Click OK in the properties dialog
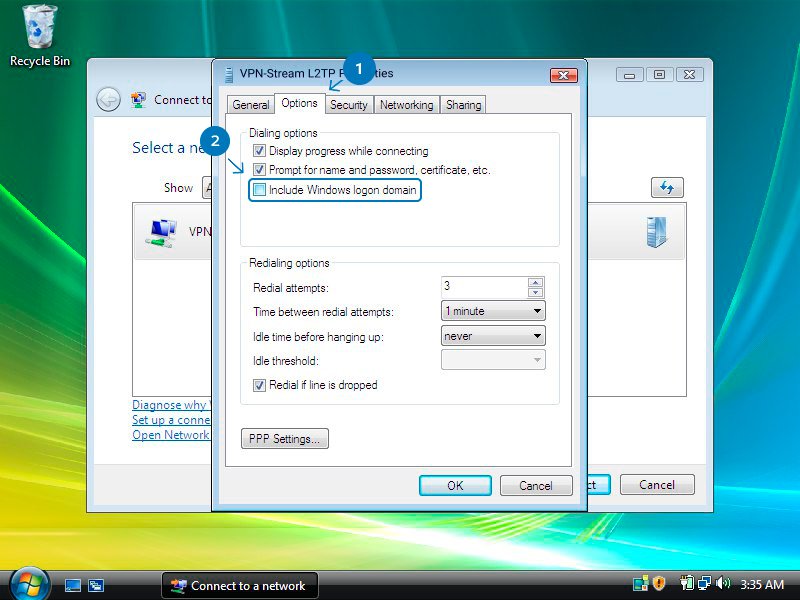This screenshot has width=800, height=600. click(455, 485)
